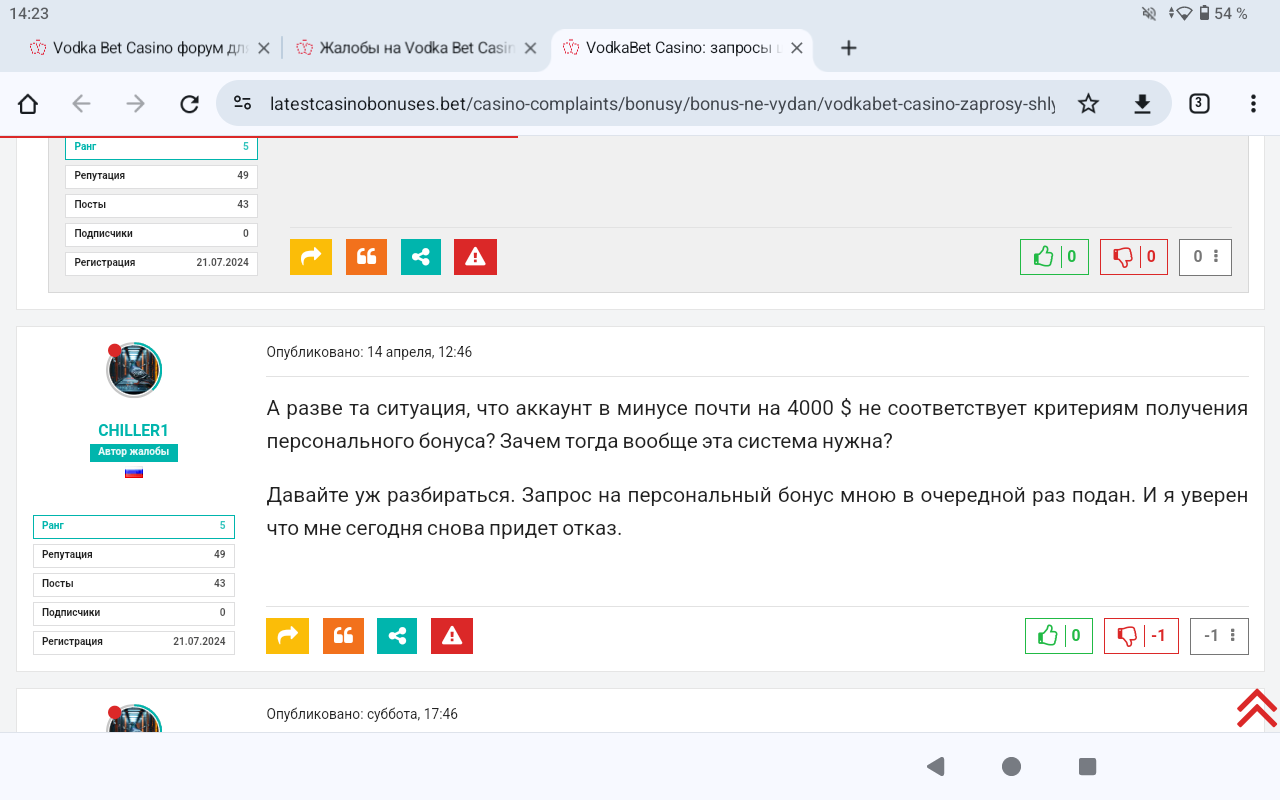This screenshot has height=800, width=1280.
Task: Click the address bar URL field
Action: pyautogui.click(x=660, y=104)
